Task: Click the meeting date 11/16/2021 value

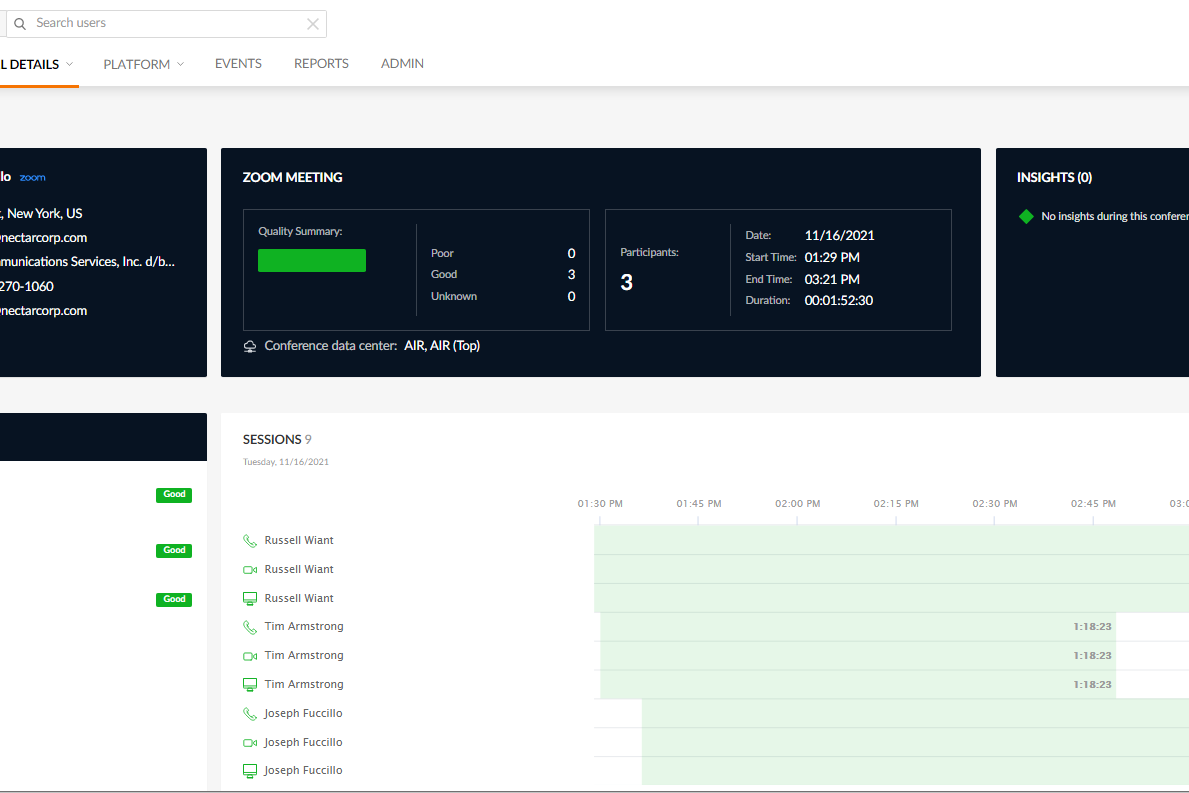Action: pos(839,236)
